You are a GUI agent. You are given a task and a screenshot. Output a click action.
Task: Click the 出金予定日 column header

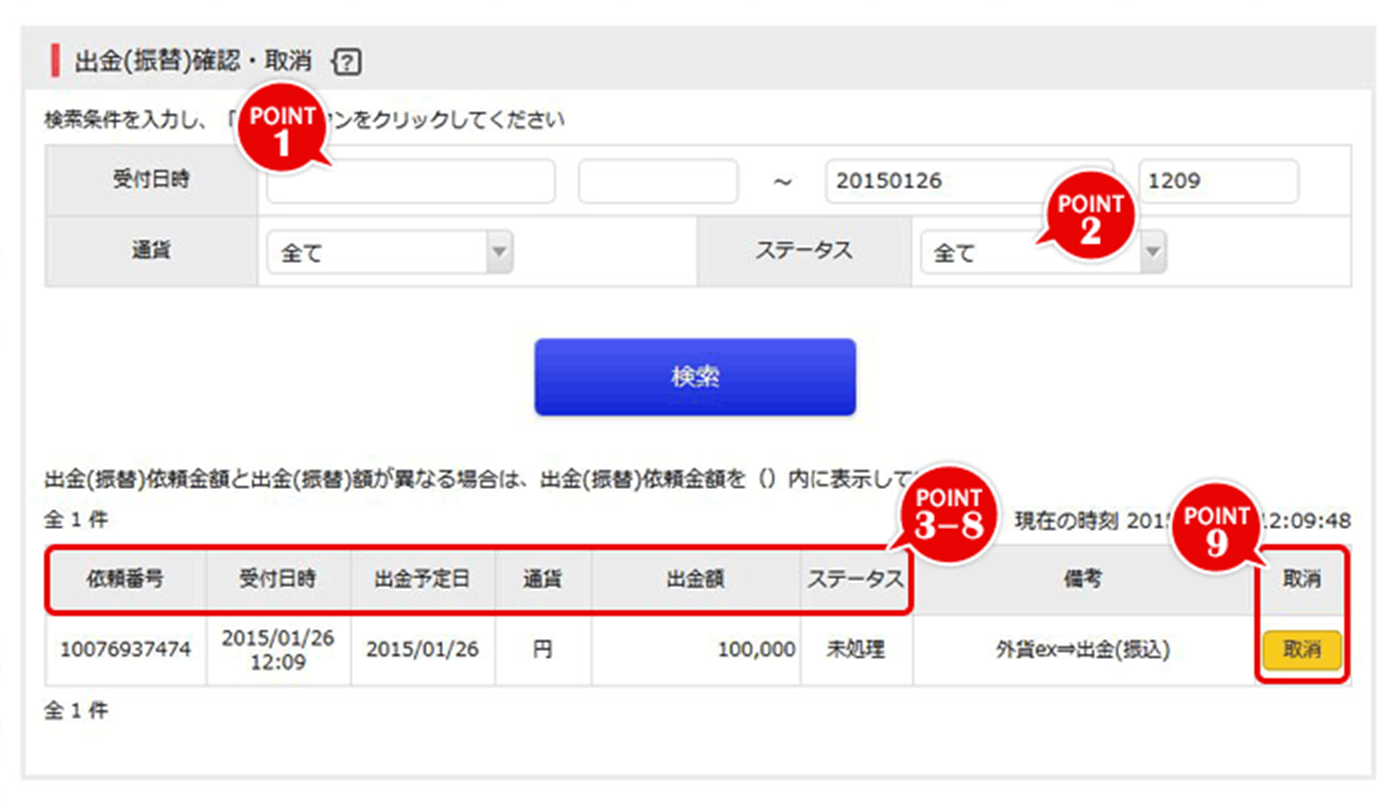424,581
